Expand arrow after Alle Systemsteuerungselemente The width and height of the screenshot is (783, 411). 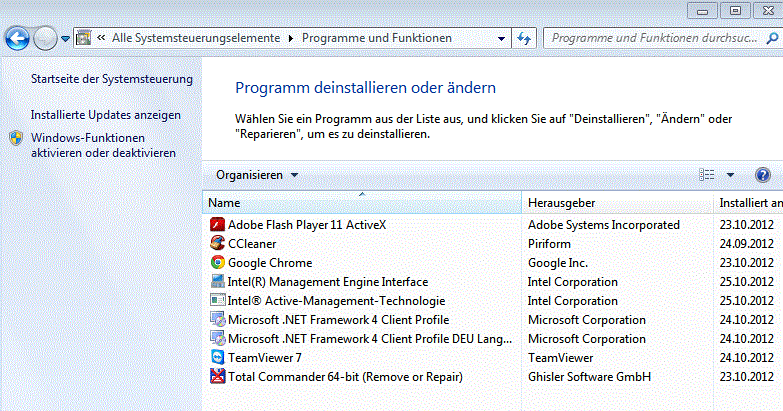click(x=291, y=38)
